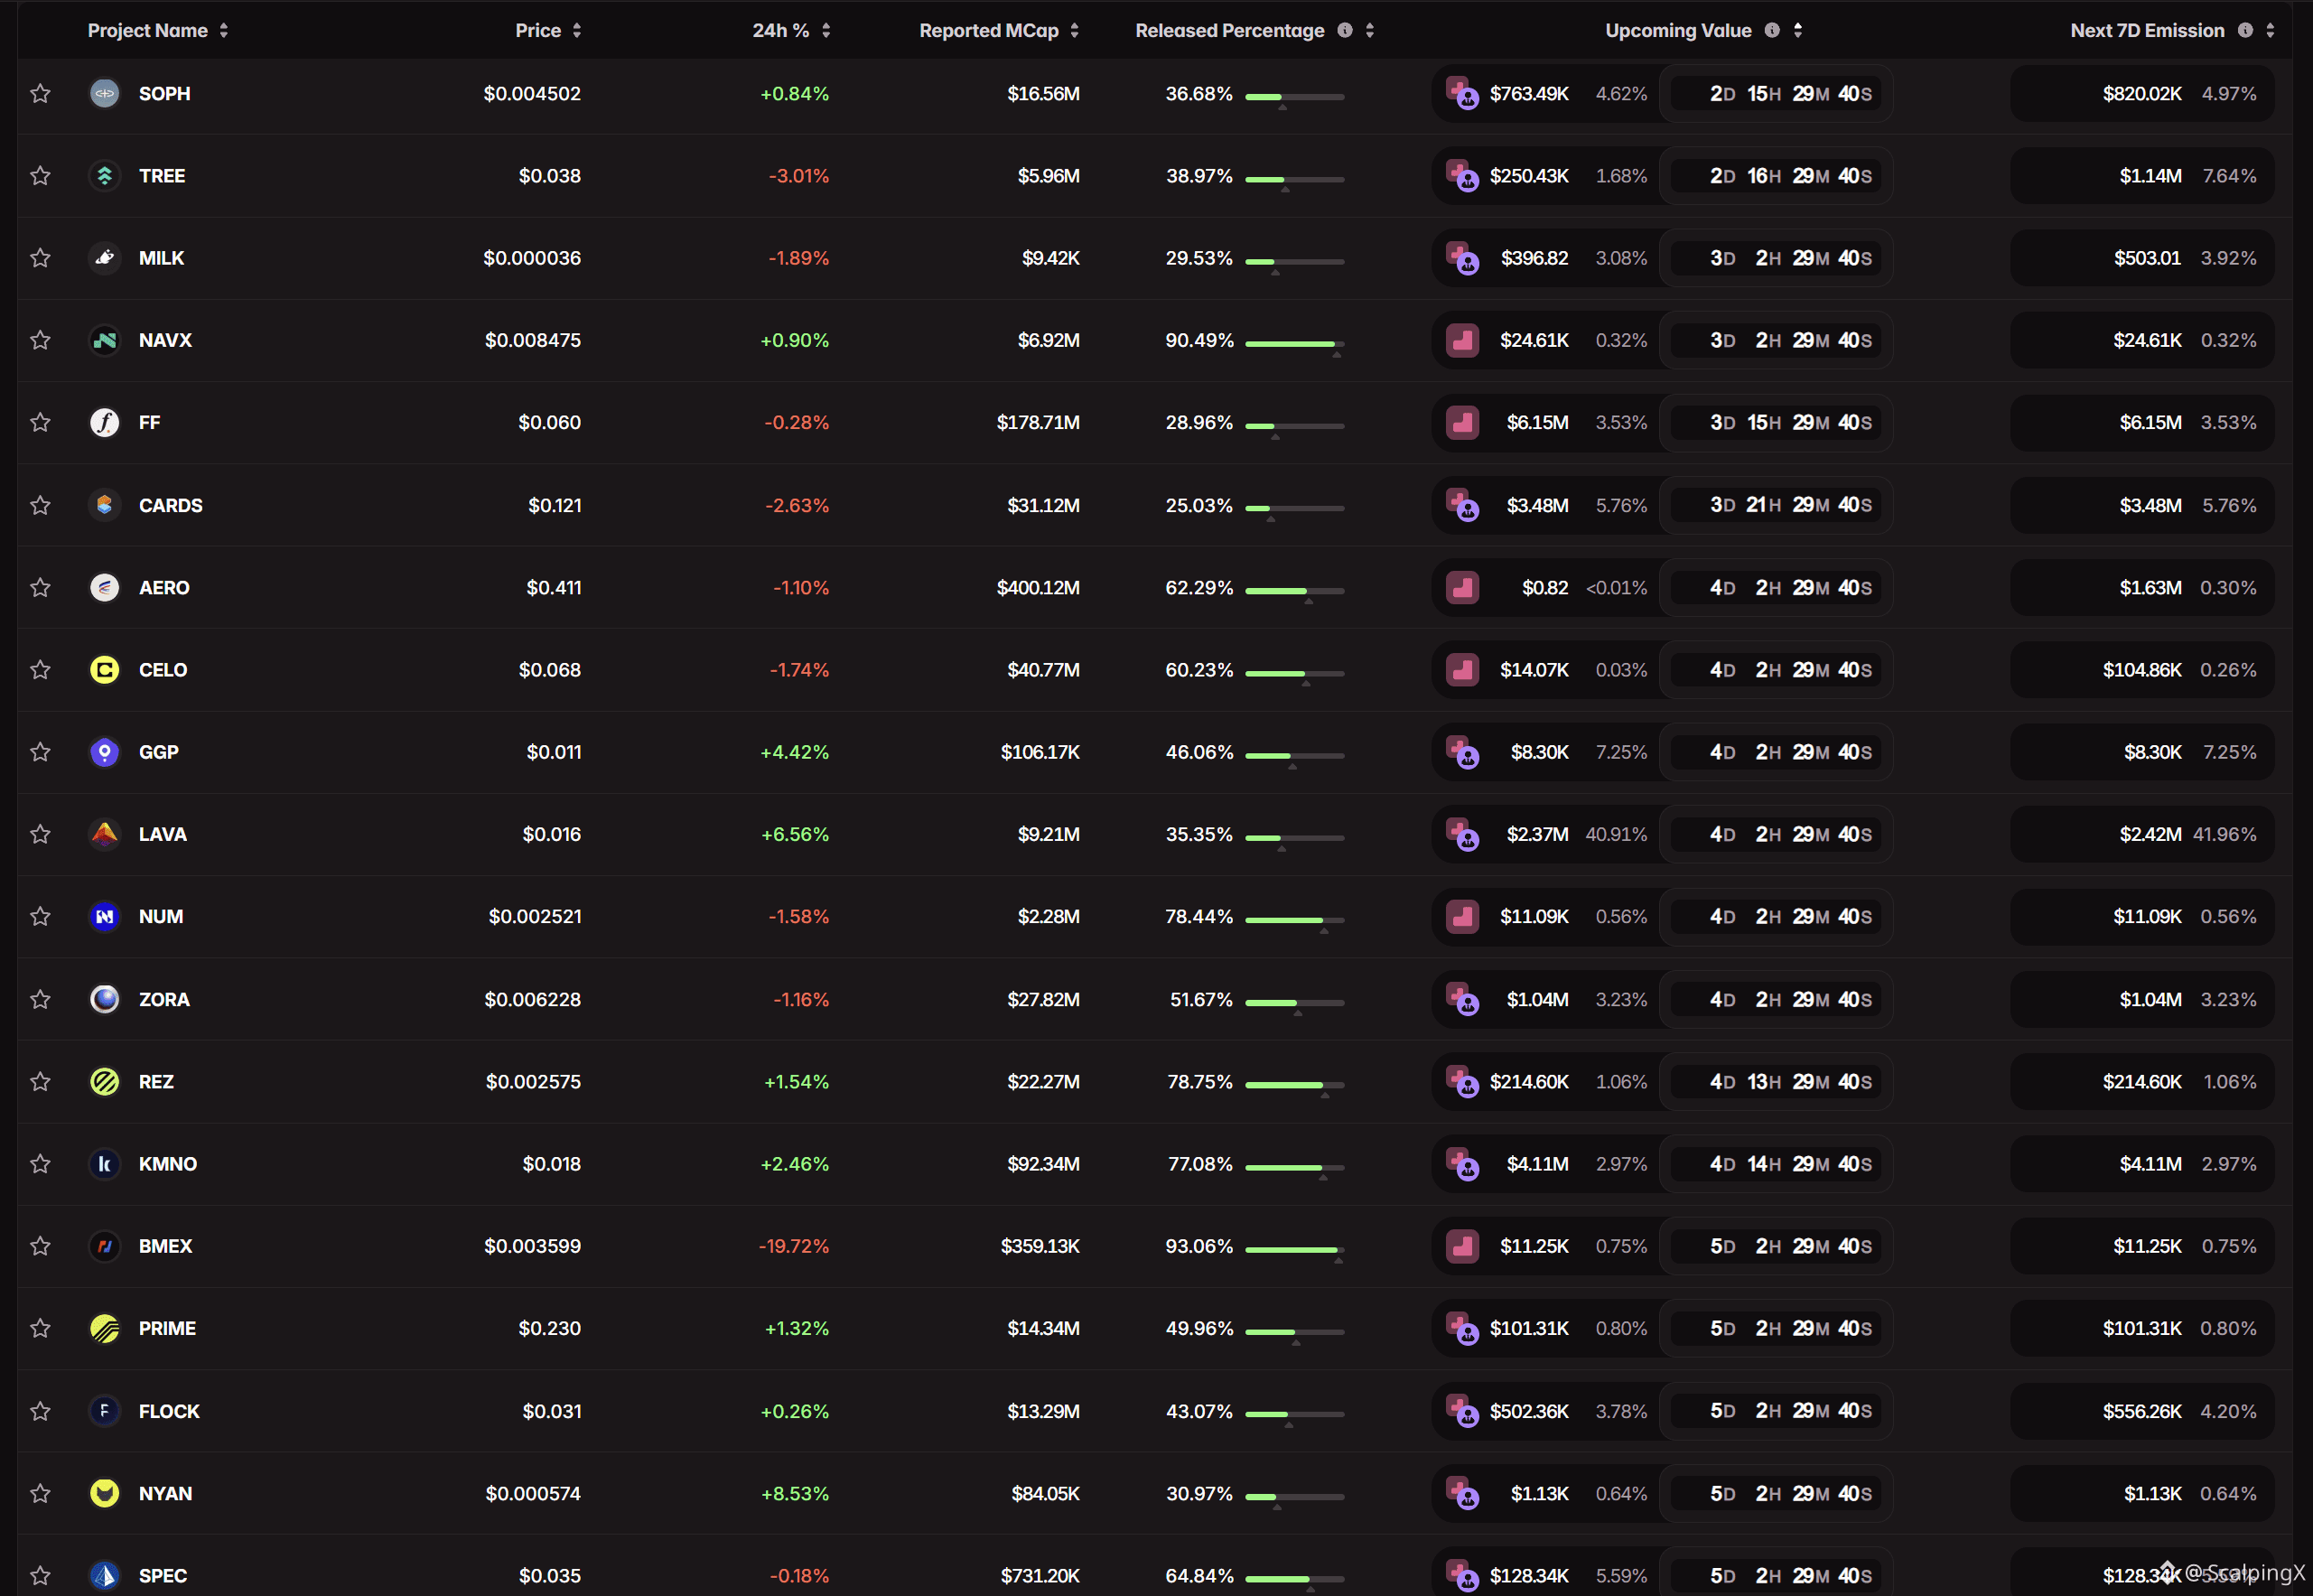Click the unlock allocation icon in TREE row
The image size is (2313, 1596).
pyautogui.click(x=1462, y=176)
